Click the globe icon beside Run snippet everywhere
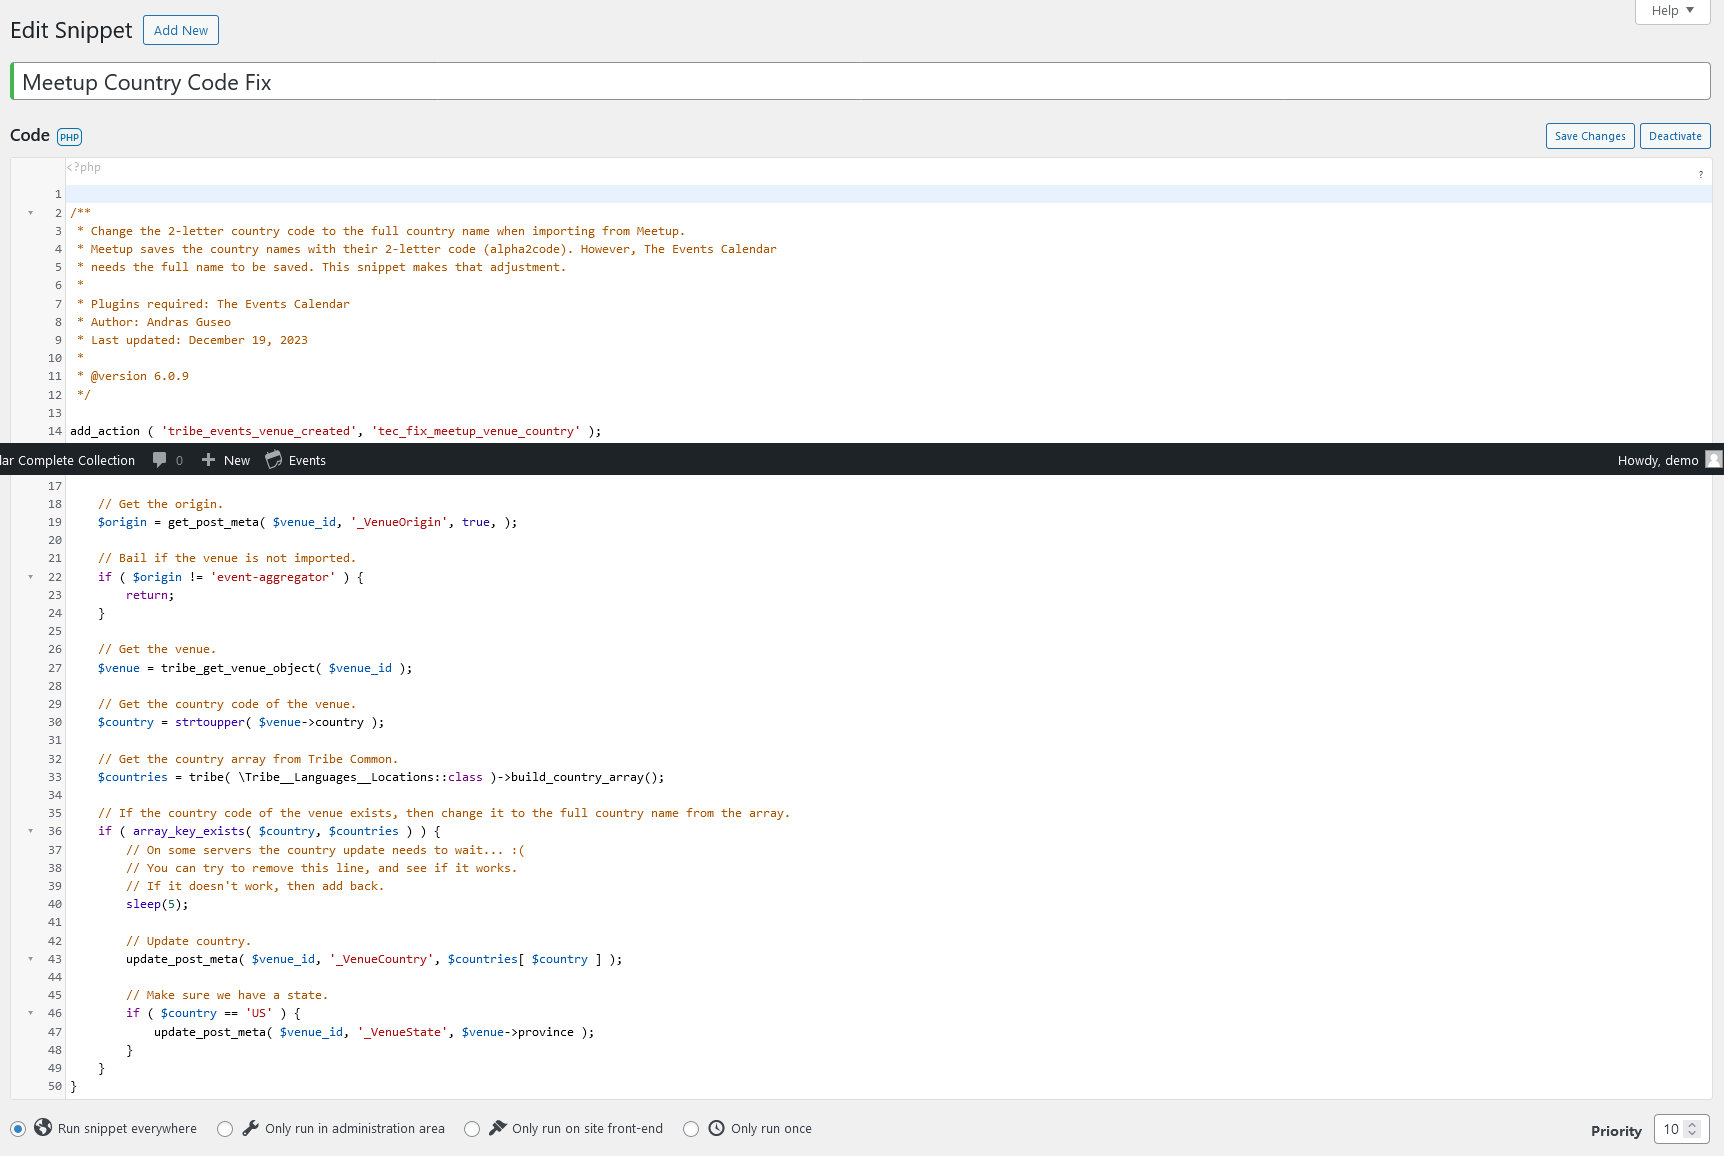Screen dimensions: 1724x1156 tap(42, 1127)
